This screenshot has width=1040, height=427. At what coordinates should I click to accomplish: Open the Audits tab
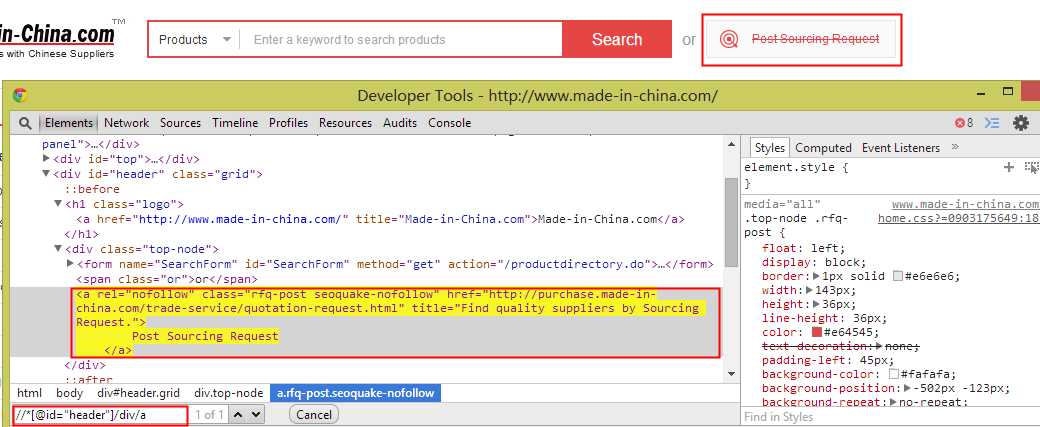pos(400,123)
